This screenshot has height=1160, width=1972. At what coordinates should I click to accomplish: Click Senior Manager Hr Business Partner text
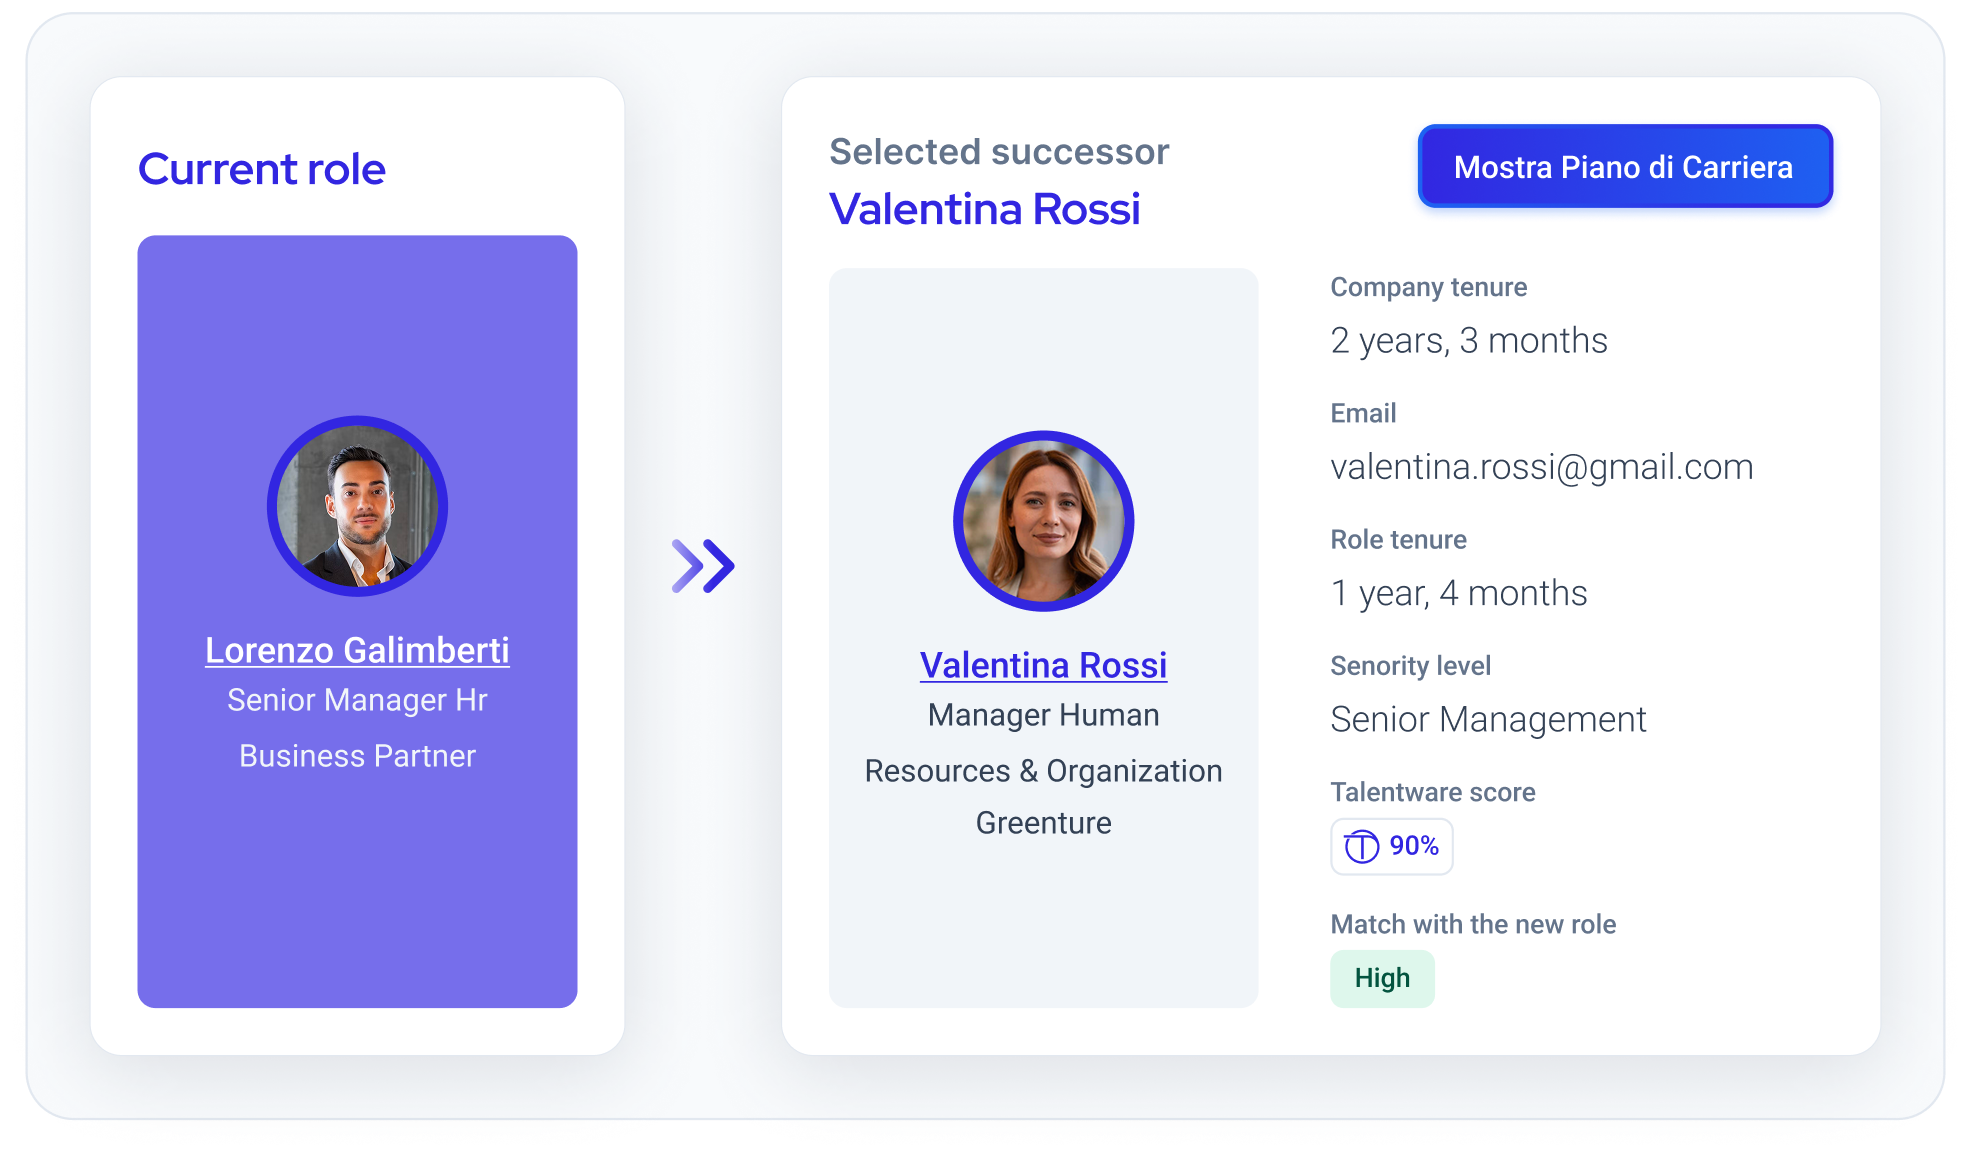pyautogui.click(x=357, y=728)
